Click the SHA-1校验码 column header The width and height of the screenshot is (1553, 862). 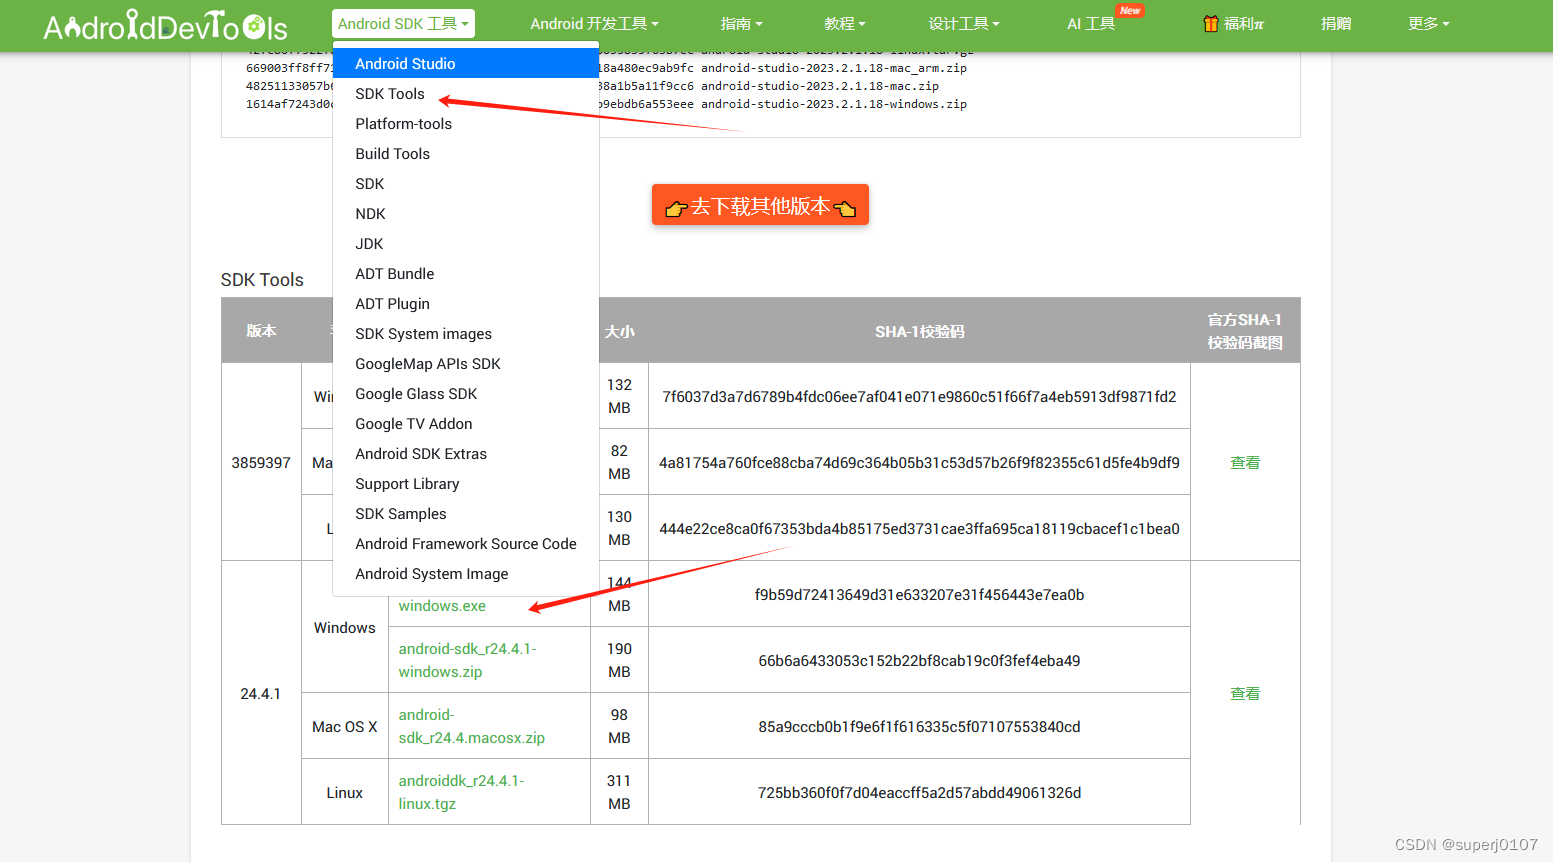[919, 331]
